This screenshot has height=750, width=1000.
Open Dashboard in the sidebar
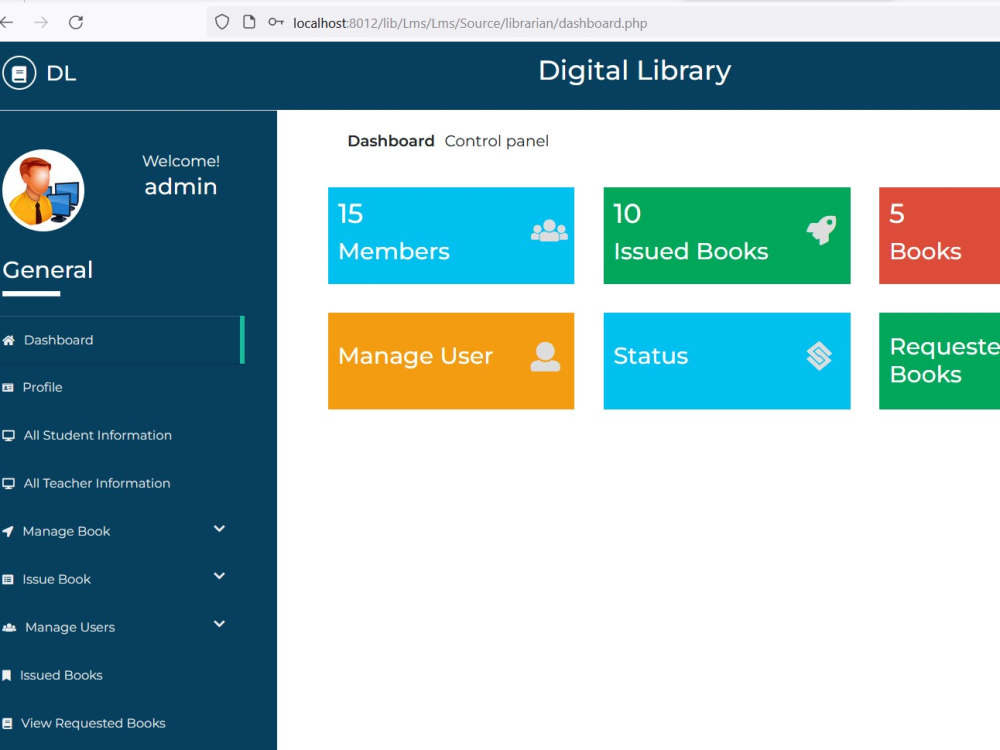click(121, 340)
